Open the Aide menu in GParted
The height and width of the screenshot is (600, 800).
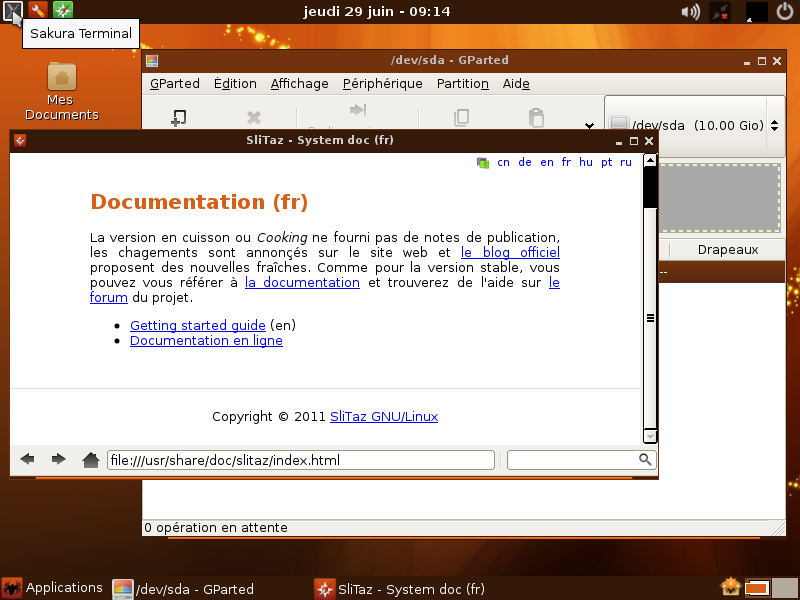[516, 84]
